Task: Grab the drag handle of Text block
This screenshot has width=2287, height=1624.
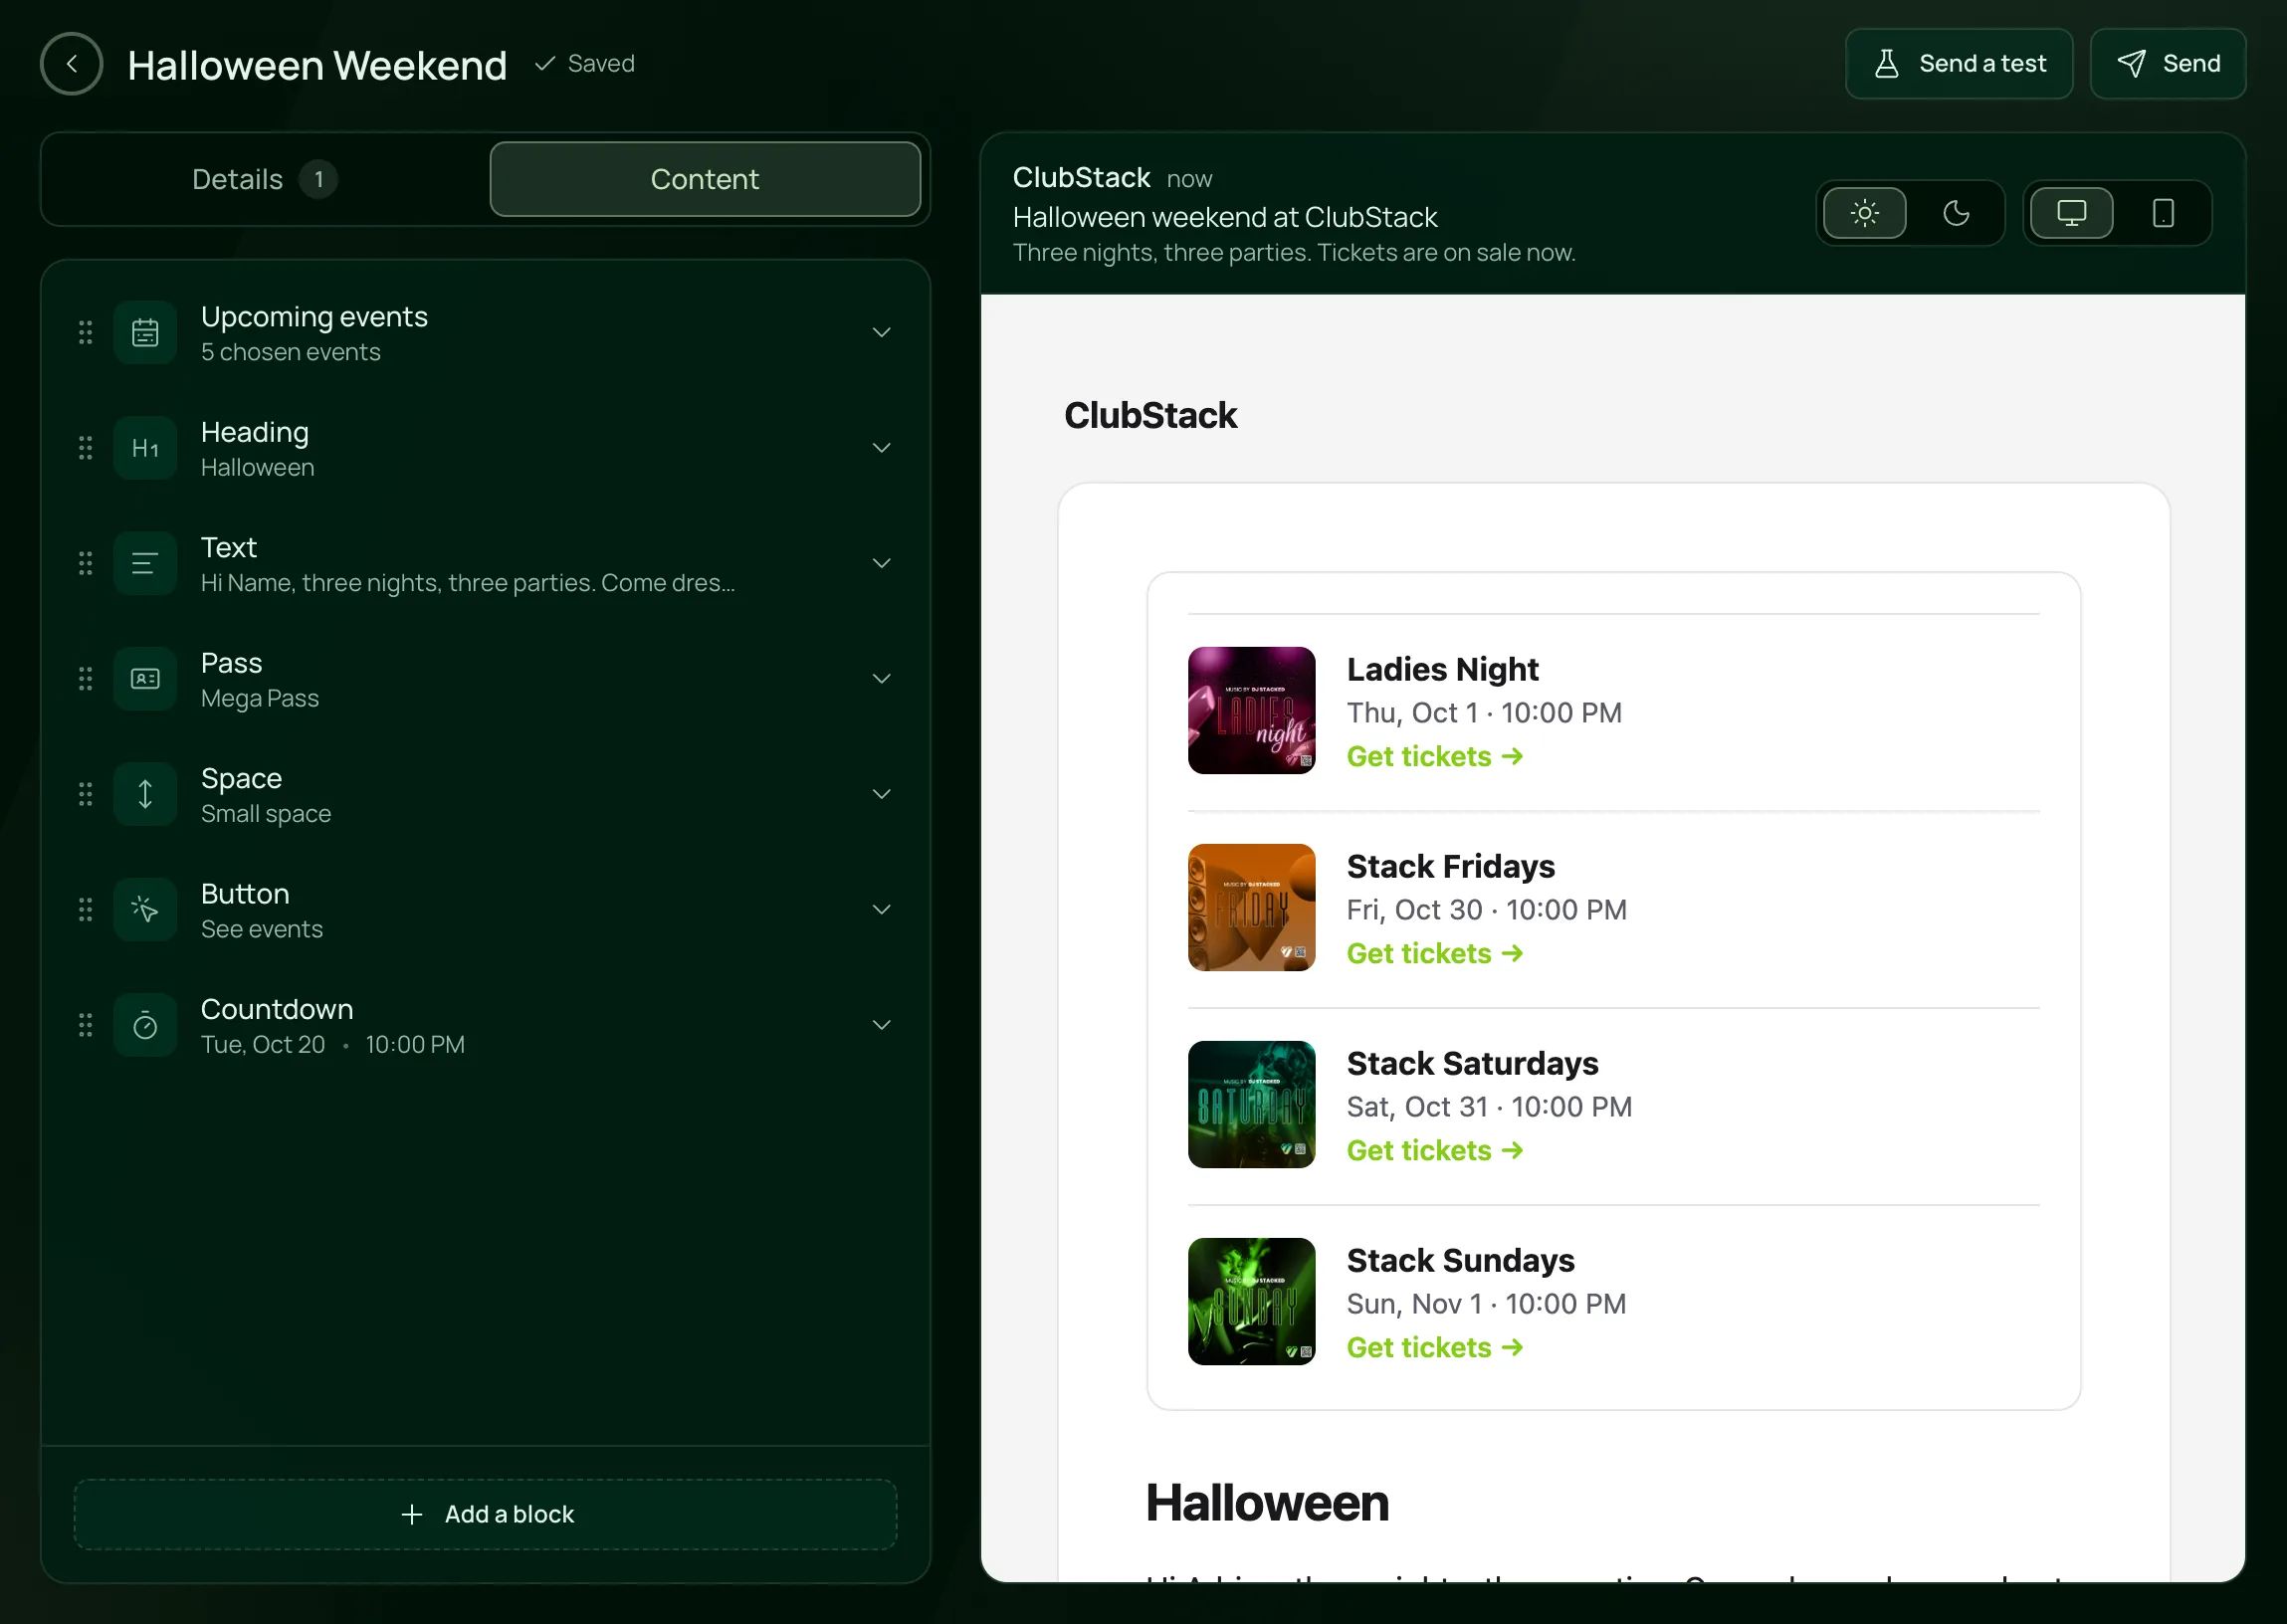Action: coord(86,564)
